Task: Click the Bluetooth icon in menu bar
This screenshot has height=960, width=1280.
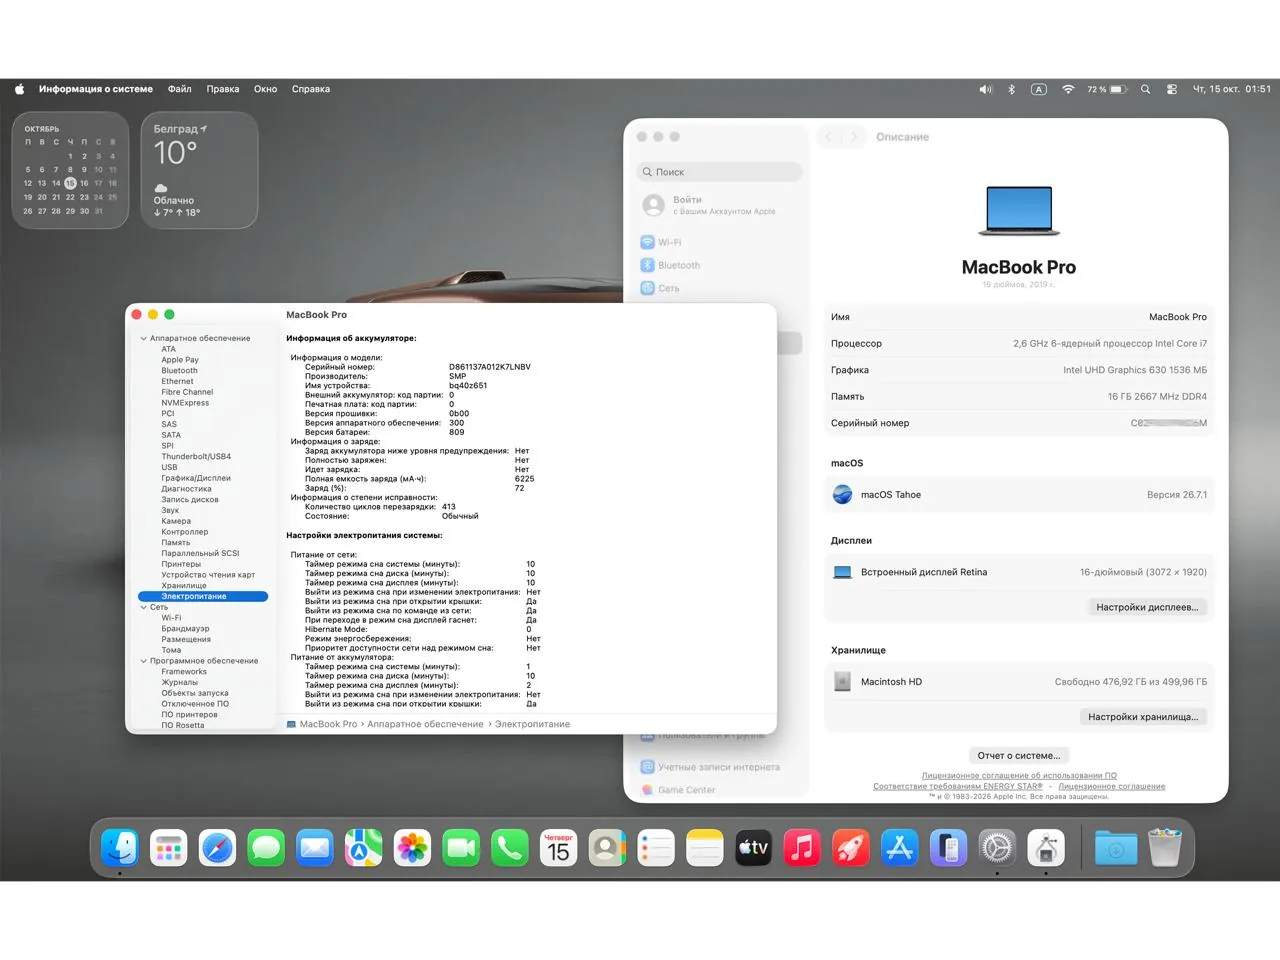Action: pos(1011,89)
